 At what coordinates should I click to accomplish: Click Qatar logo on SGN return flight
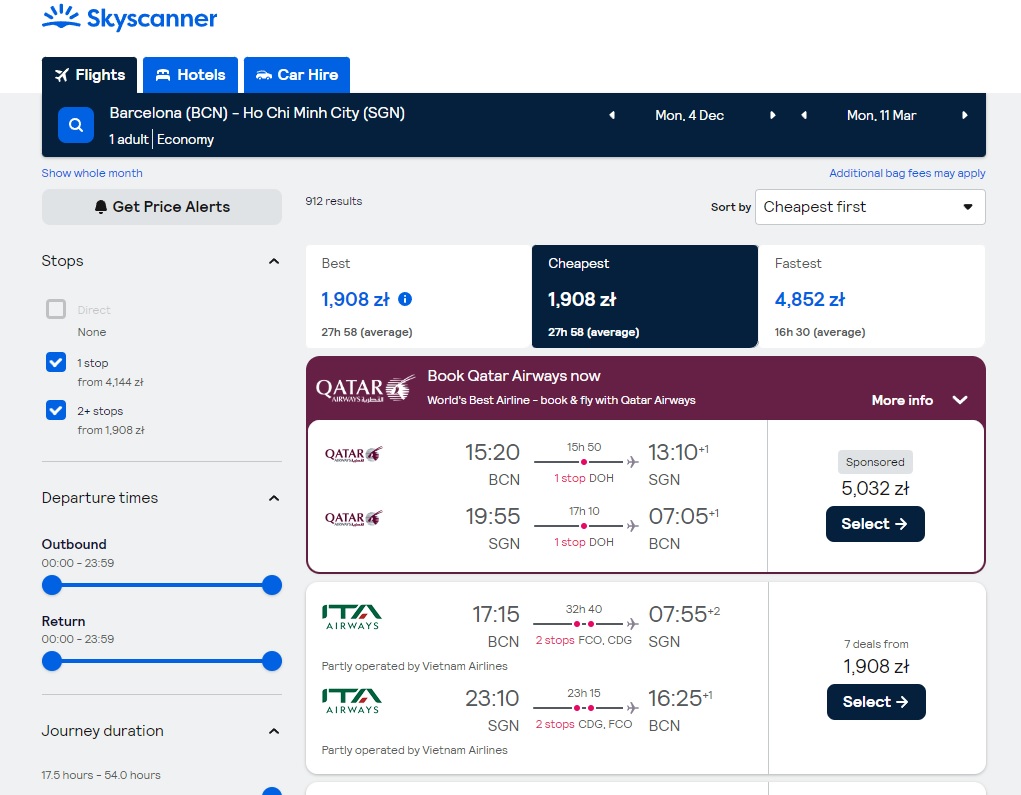pos(354,518)
